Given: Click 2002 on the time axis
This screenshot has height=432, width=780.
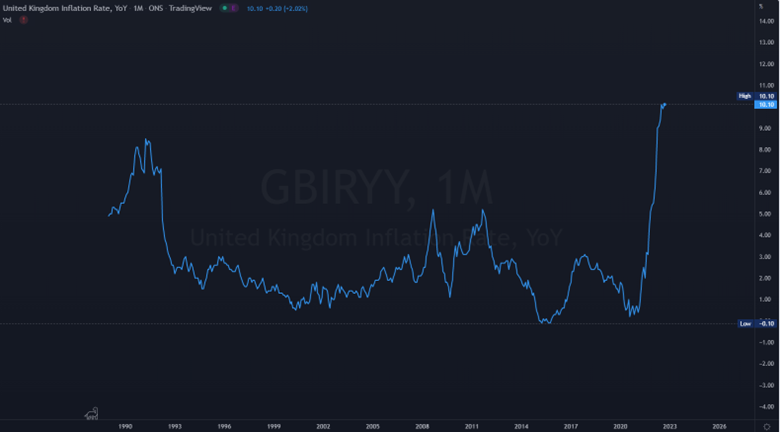Looking at the screenshot, I should click(x=323, y=427).
